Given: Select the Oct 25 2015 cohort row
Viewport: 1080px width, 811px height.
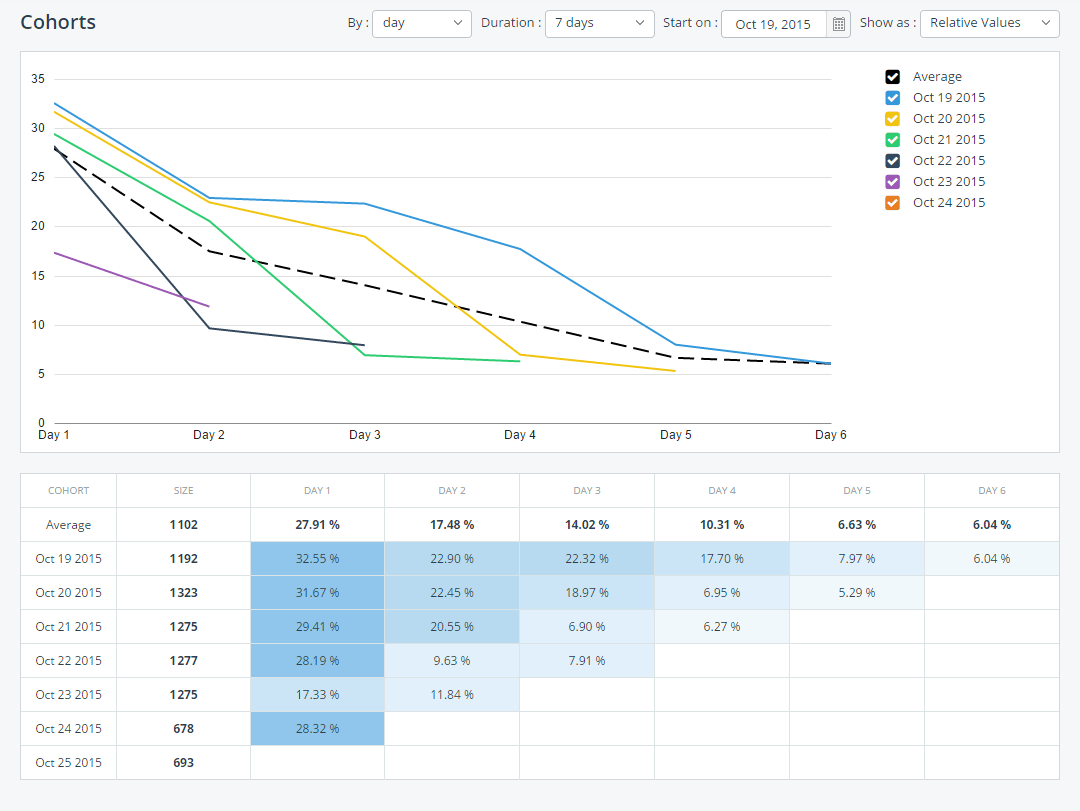Looking at the screenshot, I should point(68,762).
